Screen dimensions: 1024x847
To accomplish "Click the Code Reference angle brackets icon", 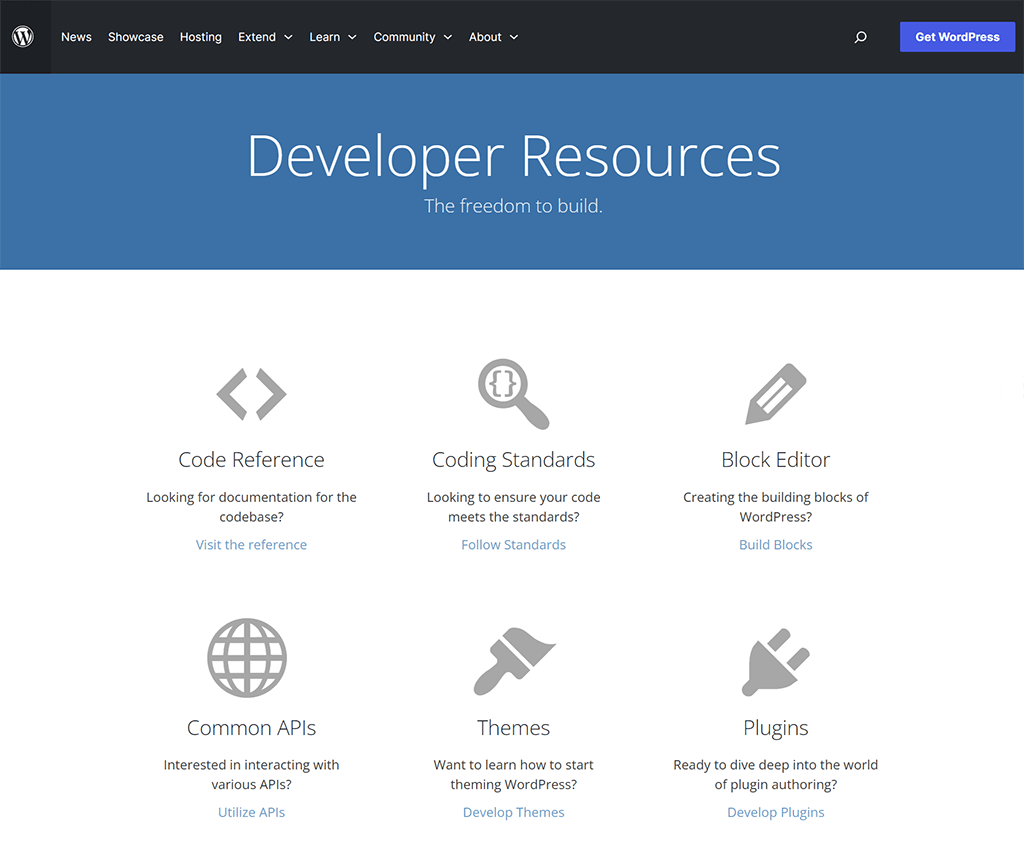I will pyautogui.click(x=251, y=393).
